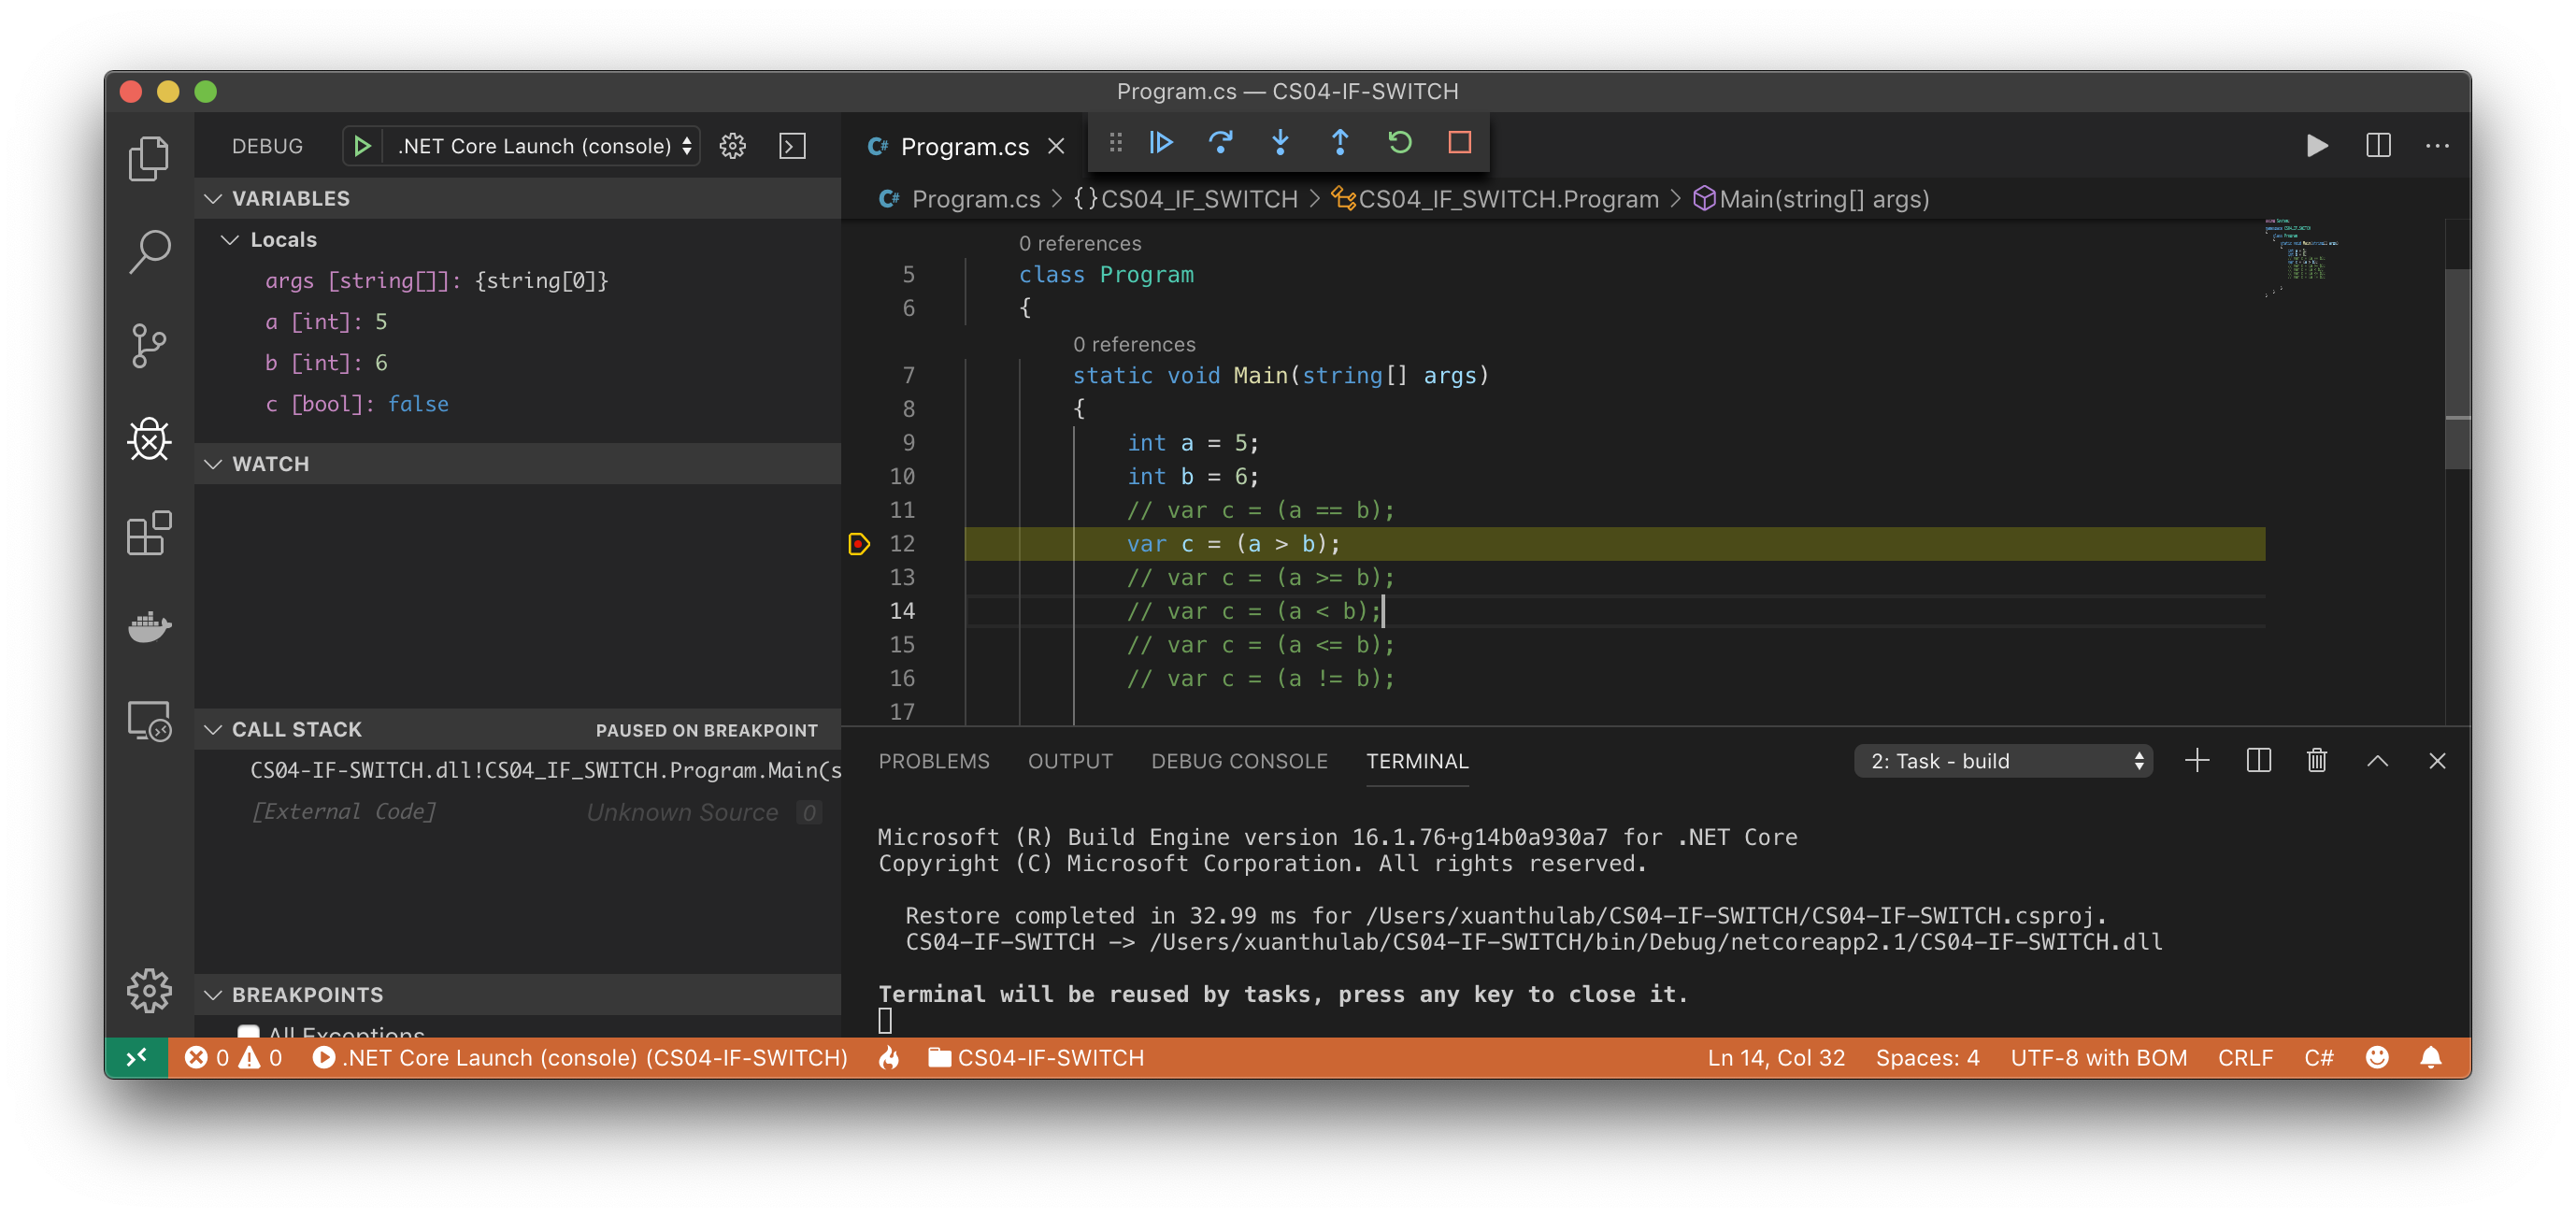Click the CRLF line ending indicator

(x=2244, y=1058)
